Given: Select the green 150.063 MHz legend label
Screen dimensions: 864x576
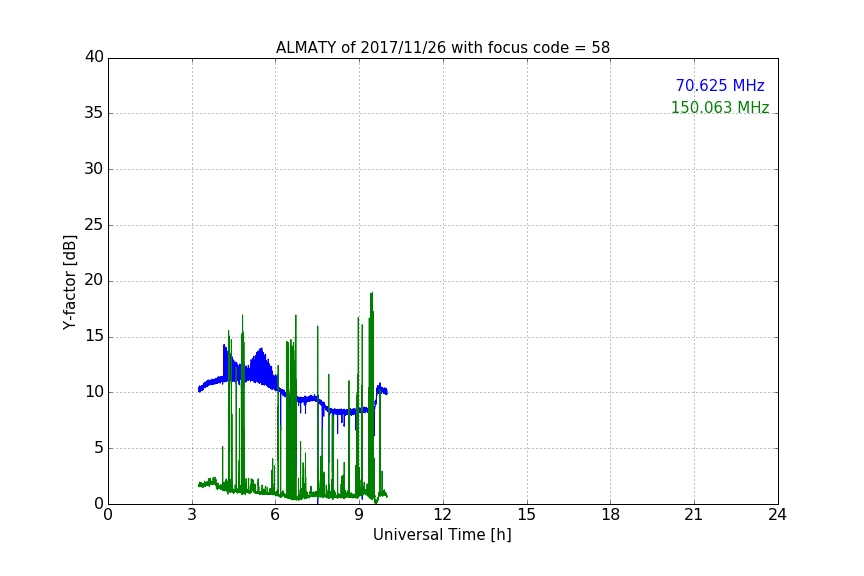Looking at the screenshot, I should tap(720, 107).
